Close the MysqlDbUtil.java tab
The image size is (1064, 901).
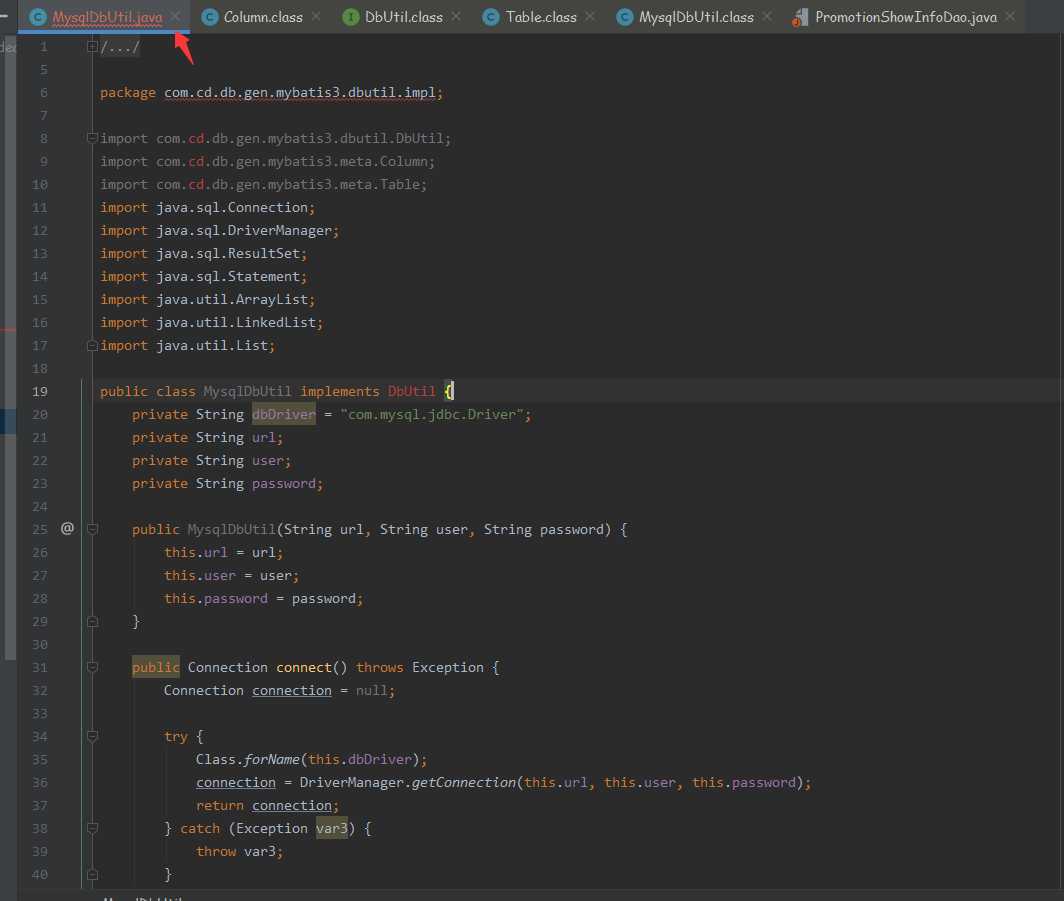(x=176, y=16)
